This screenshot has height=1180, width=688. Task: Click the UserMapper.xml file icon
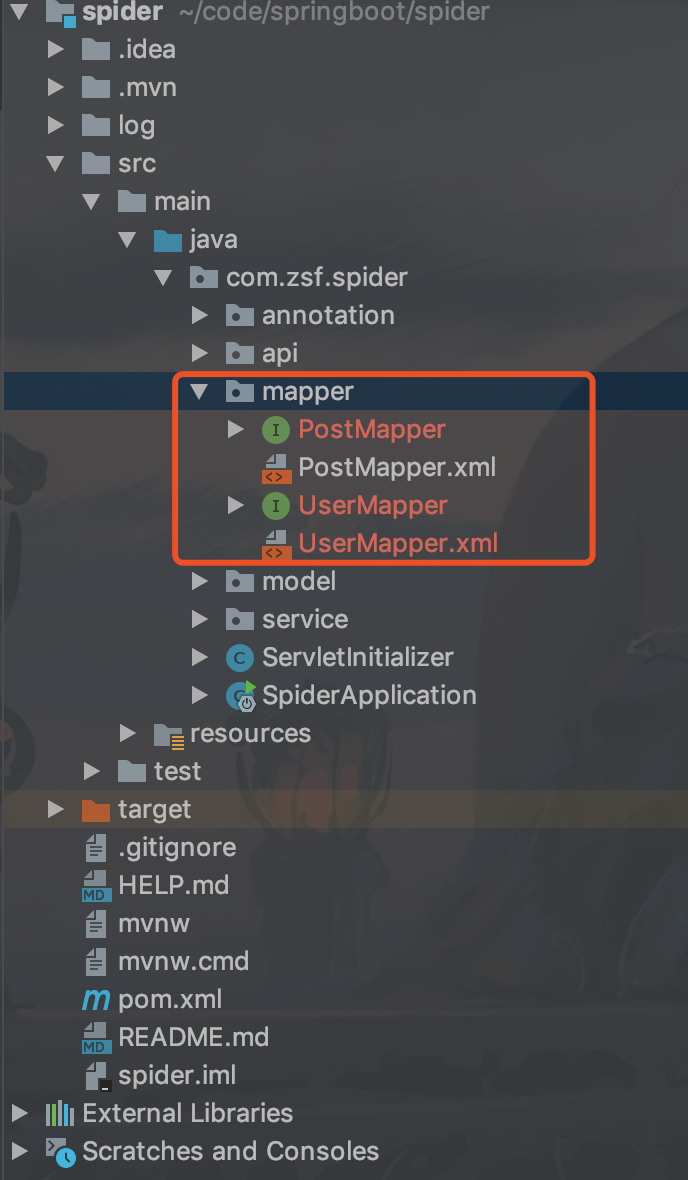[276, 543]
